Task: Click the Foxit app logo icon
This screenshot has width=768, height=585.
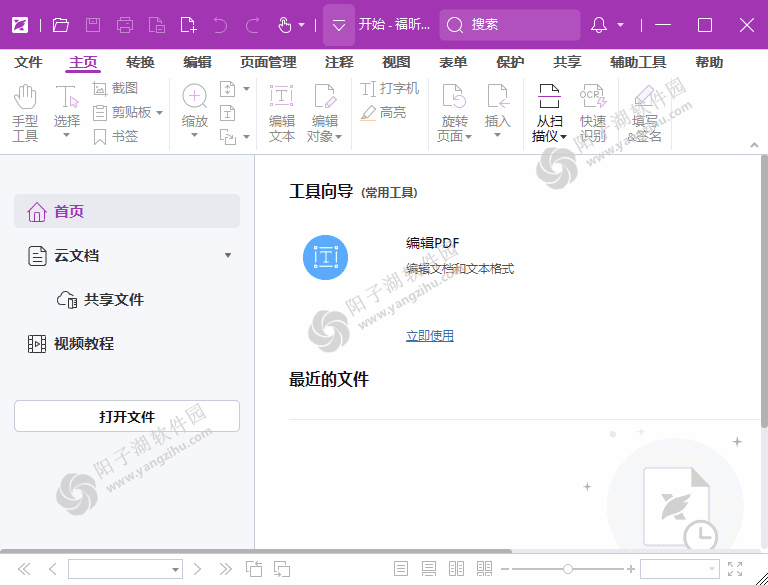Action: point(20,24)
